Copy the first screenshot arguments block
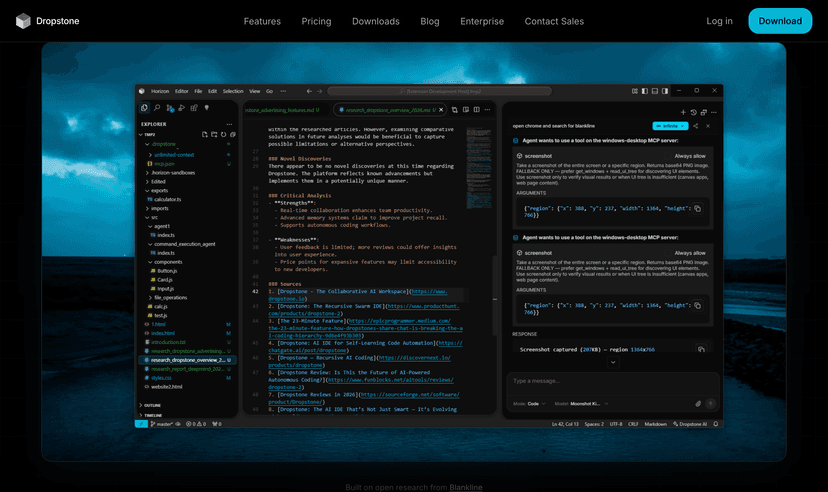Screen dimensions: 828x492 click(698, 209)
